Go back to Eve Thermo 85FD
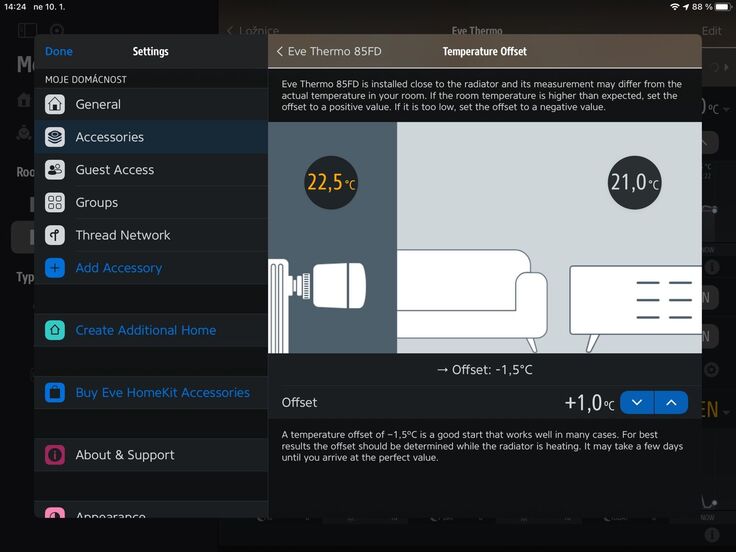This screenshot has width=736, height=552. tap(329, 51)
